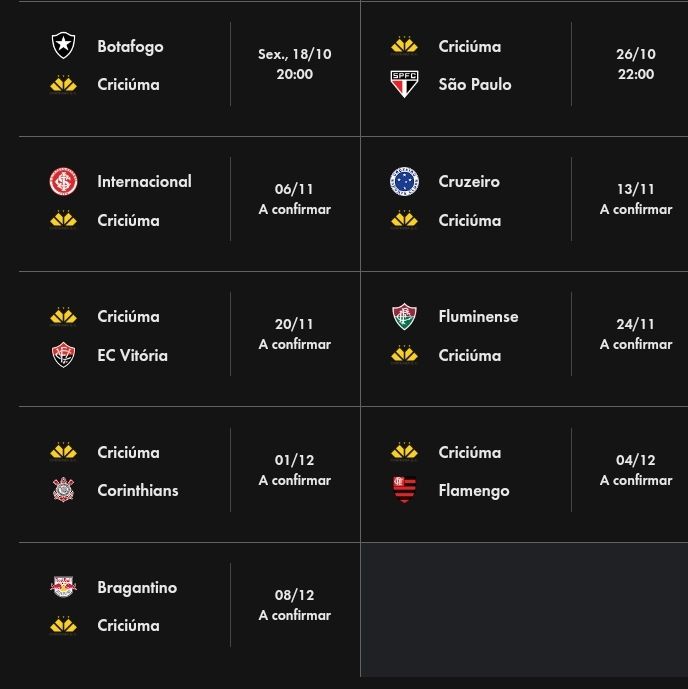Select the Cruzeiro team name
This screenshot has width=688, height=689.
point(469,181)
